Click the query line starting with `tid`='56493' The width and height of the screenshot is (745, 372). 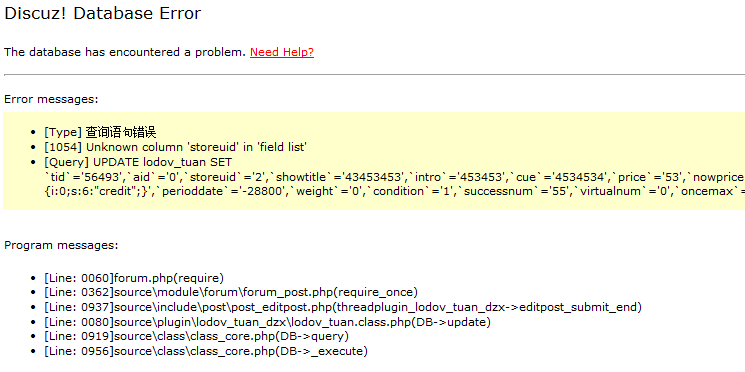pyautogui.click(x=394, y=177)
